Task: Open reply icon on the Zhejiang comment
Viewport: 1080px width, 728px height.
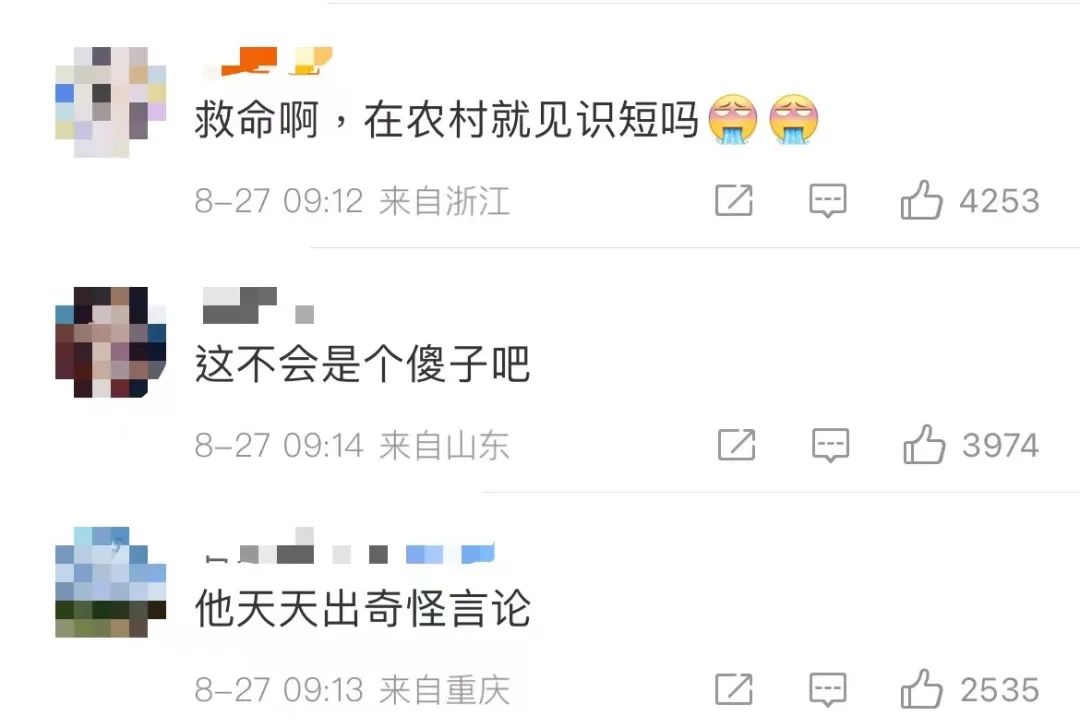Action: tap(827, 201)
